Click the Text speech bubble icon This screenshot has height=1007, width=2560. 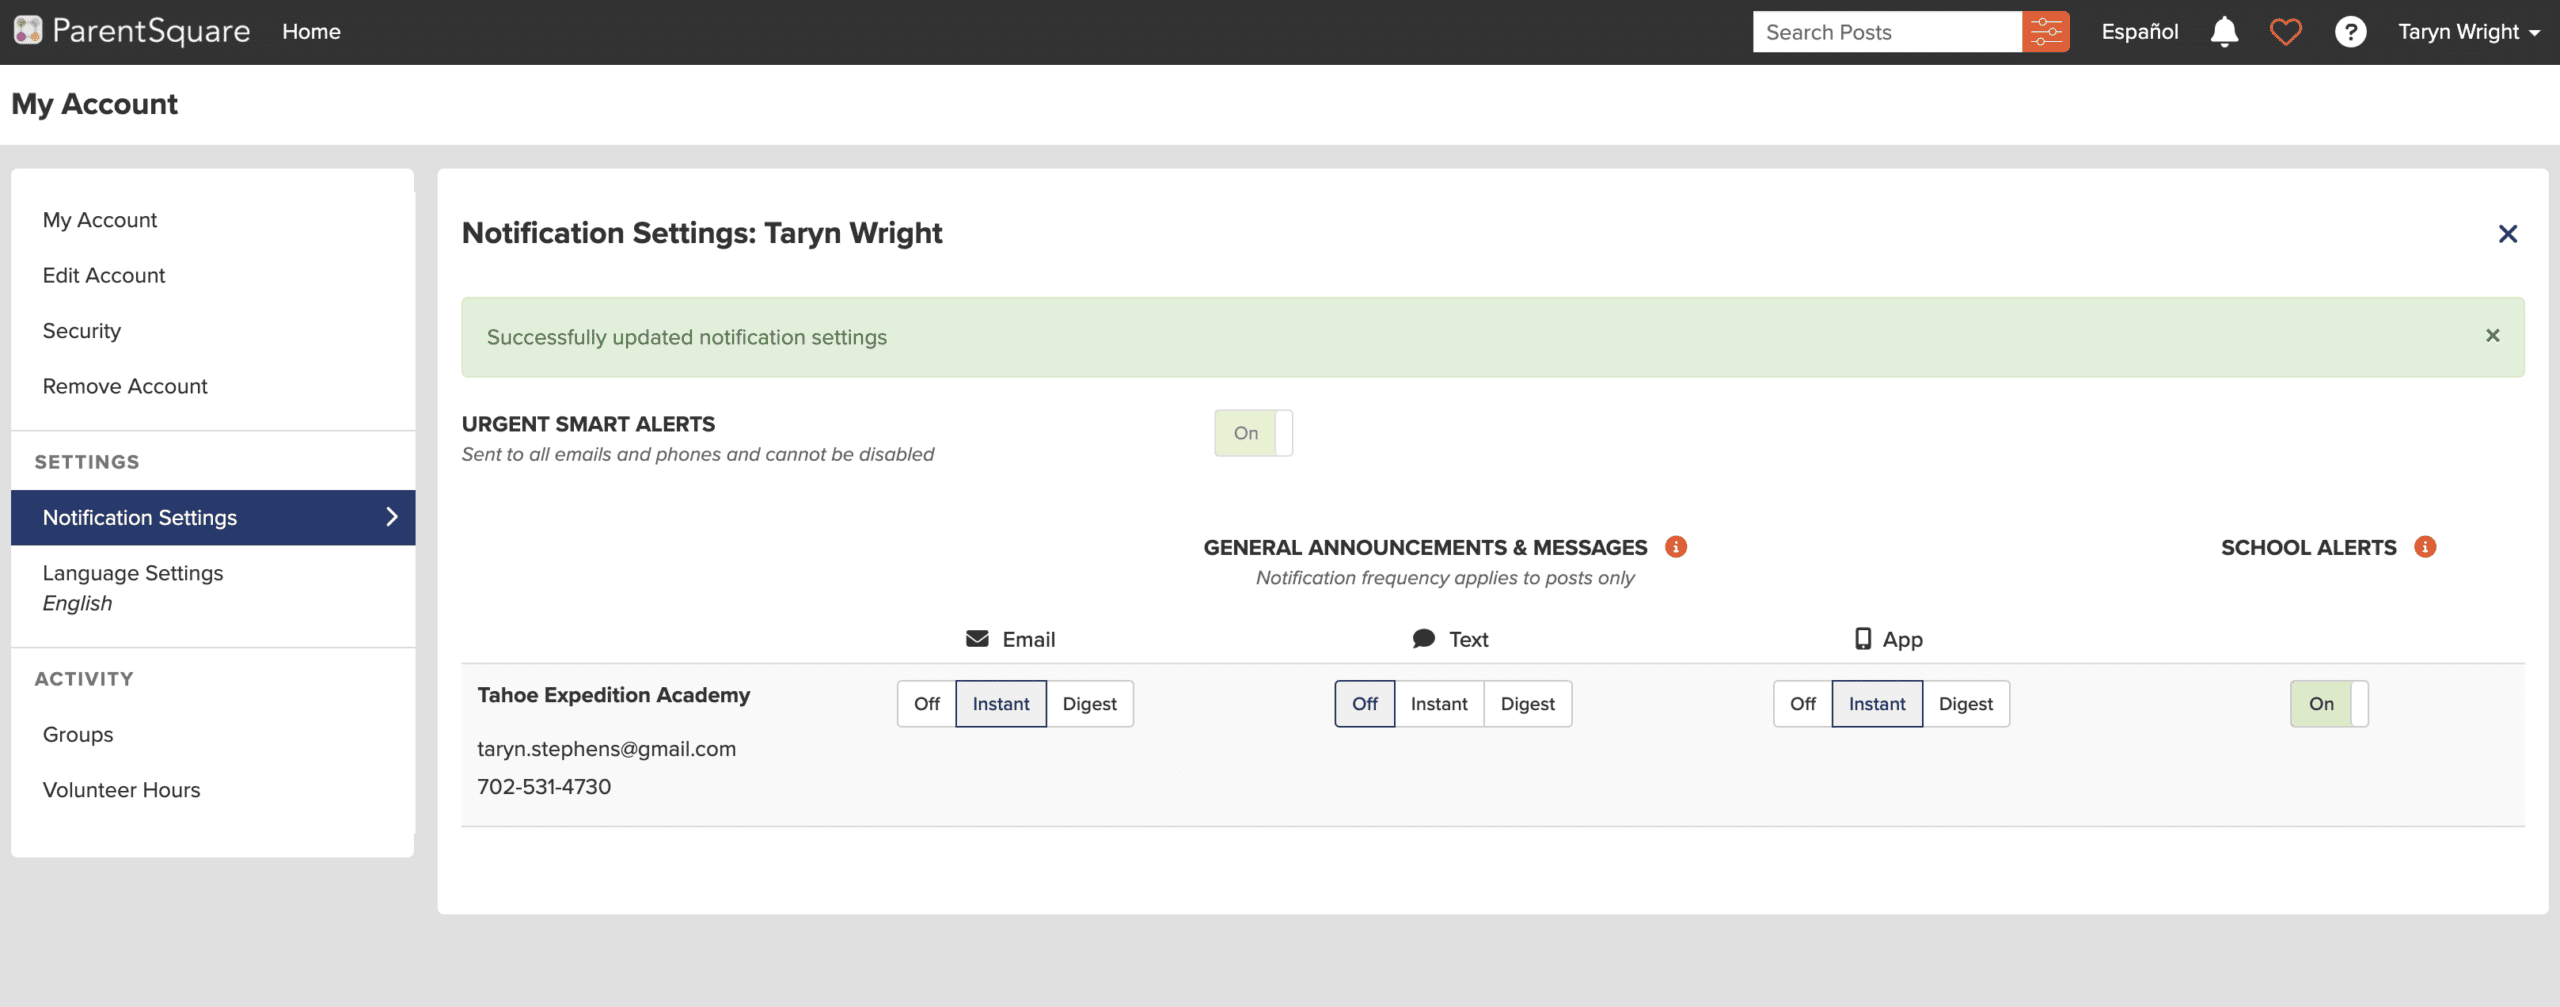point(1424,639)
